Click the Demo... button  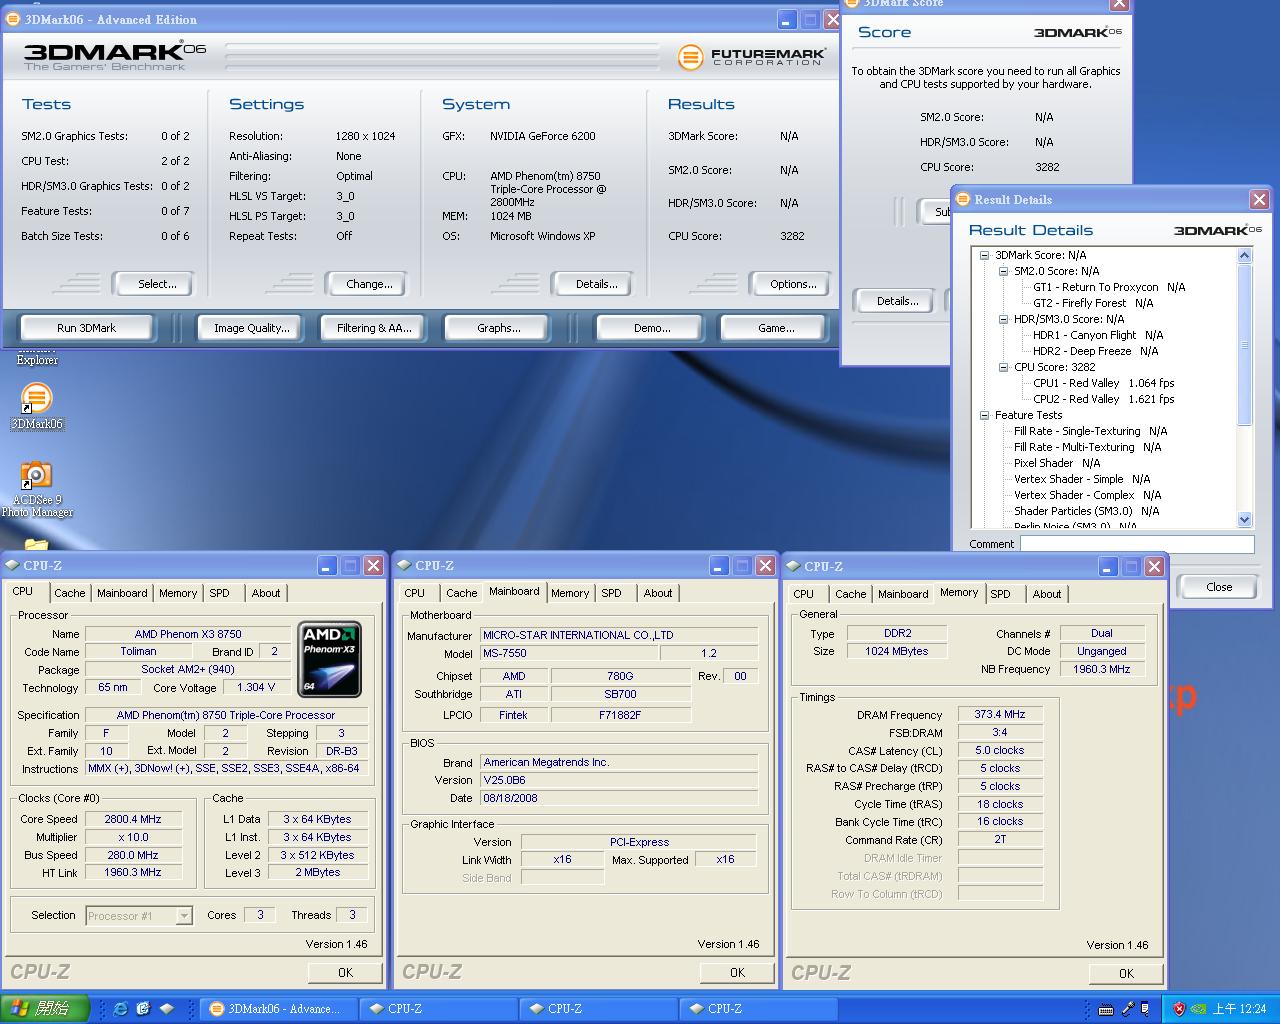tap(652, 328)
